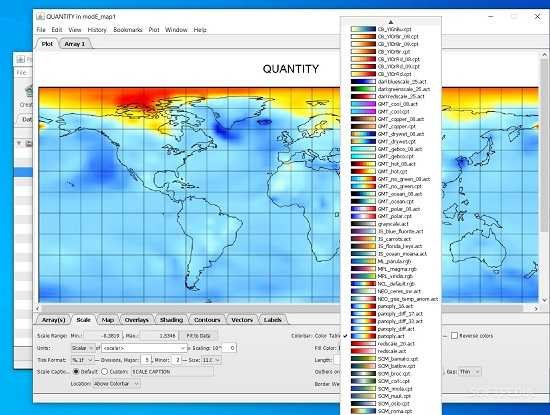Viewport: 550px width, 415px height.
Task: Enable the Reverse colors checkbox
Action: pyautogui.click(x=454, y=336)
